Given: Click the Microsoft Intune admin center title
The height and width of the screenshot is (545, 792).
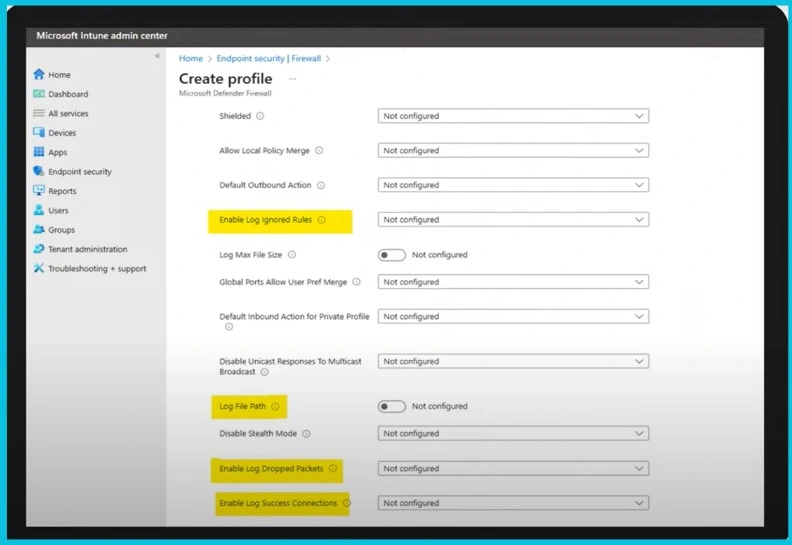Looking at the screenshot, I should coord(102,36).
